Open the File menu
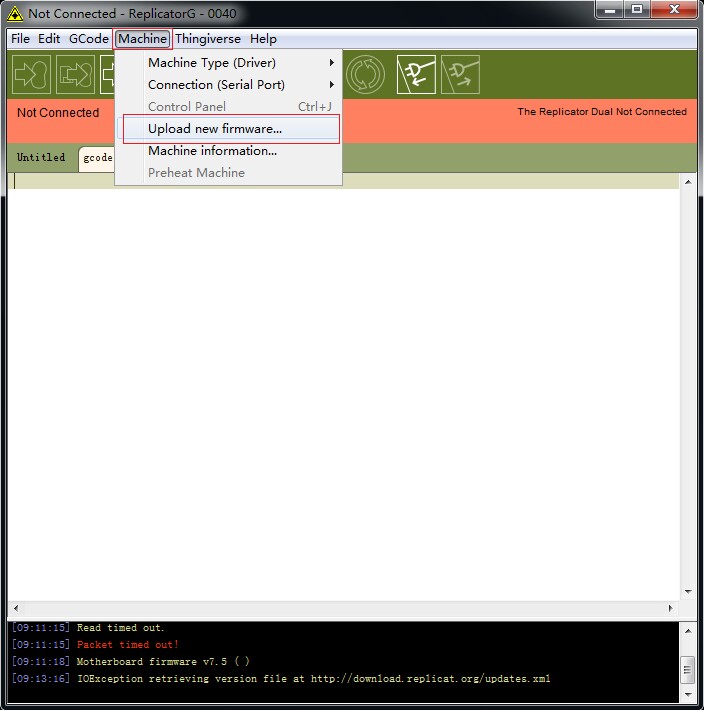 pyautogui.click(x=20, y=39)
